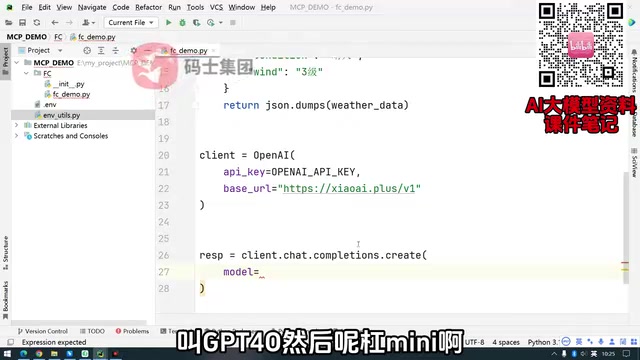The width and height of the screenshot is (640, 360).
Task: Open the Tools menu
Action: [x=195, y=7]
